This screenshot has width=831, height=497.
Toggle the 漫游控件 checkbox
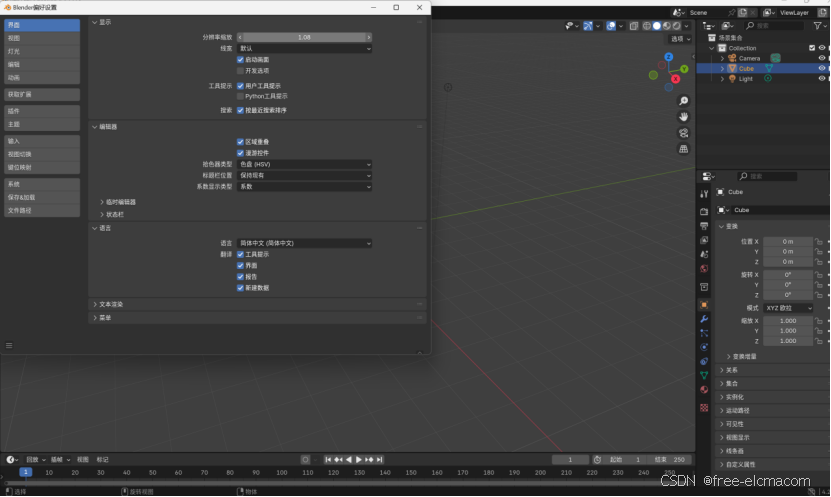pyautogui.click(x=240, y=153)
